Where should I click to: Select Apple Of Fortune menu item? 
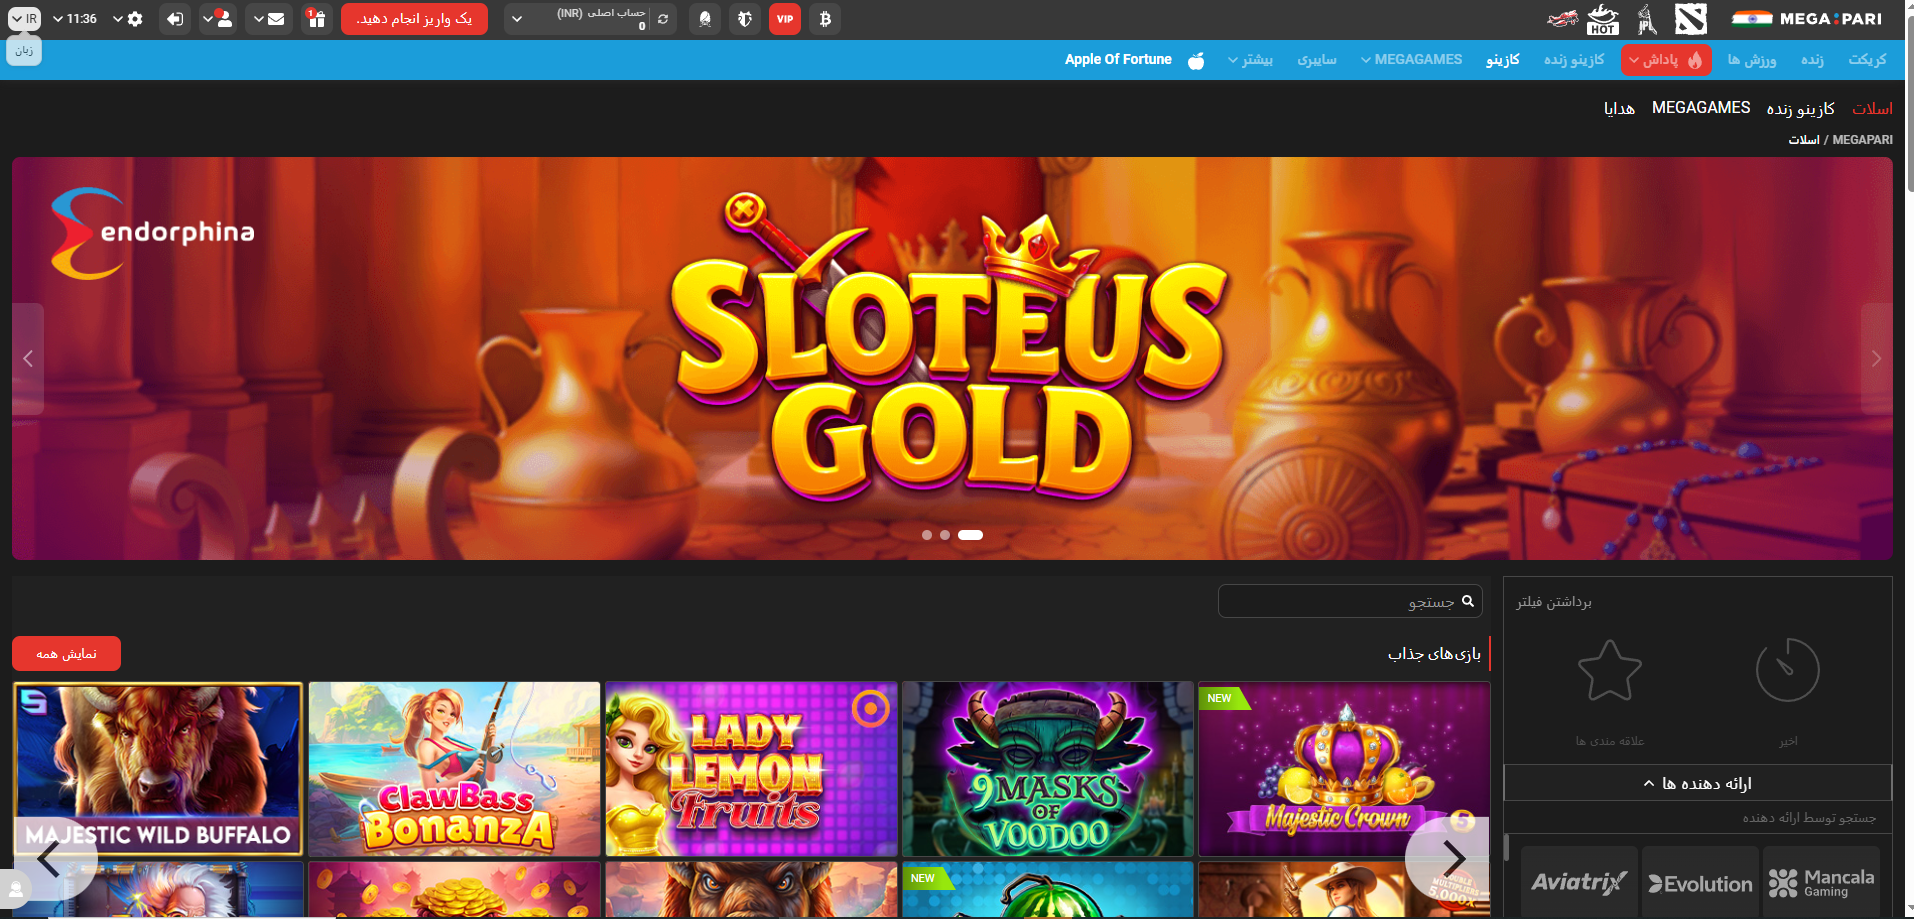pyautogui.click(x=1118, y=60)
